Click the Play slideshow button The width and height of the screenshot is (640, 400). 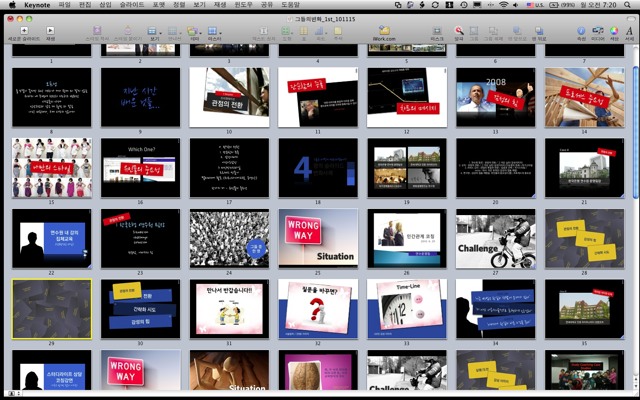coord(50,31)
